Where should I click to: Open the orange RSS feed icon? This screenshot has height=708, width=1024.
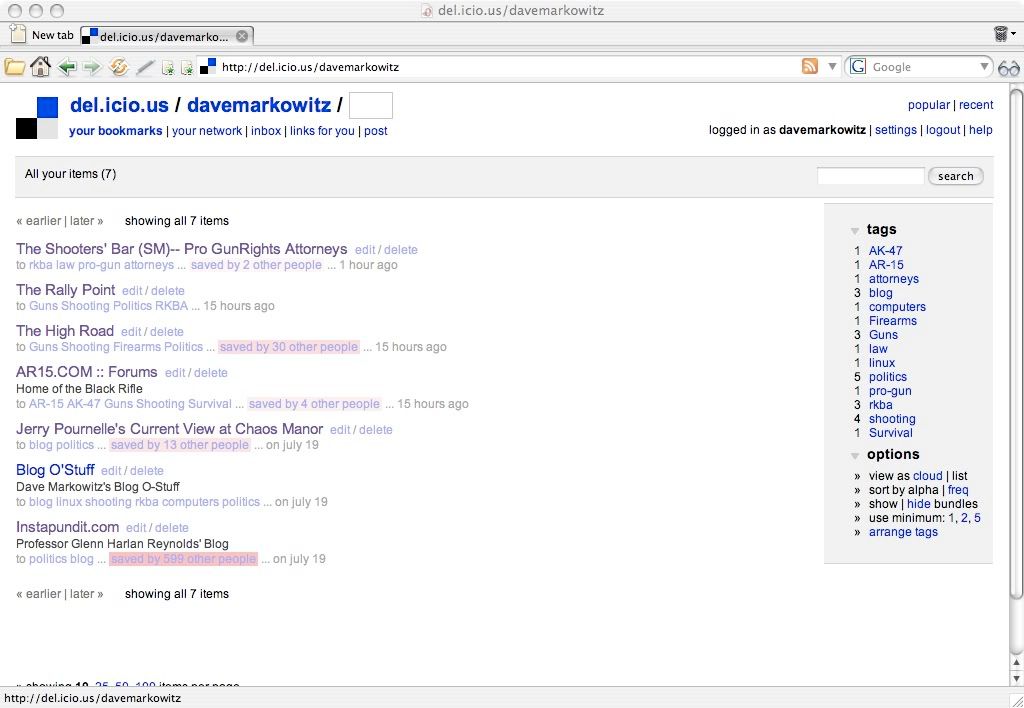coord(810,66)
